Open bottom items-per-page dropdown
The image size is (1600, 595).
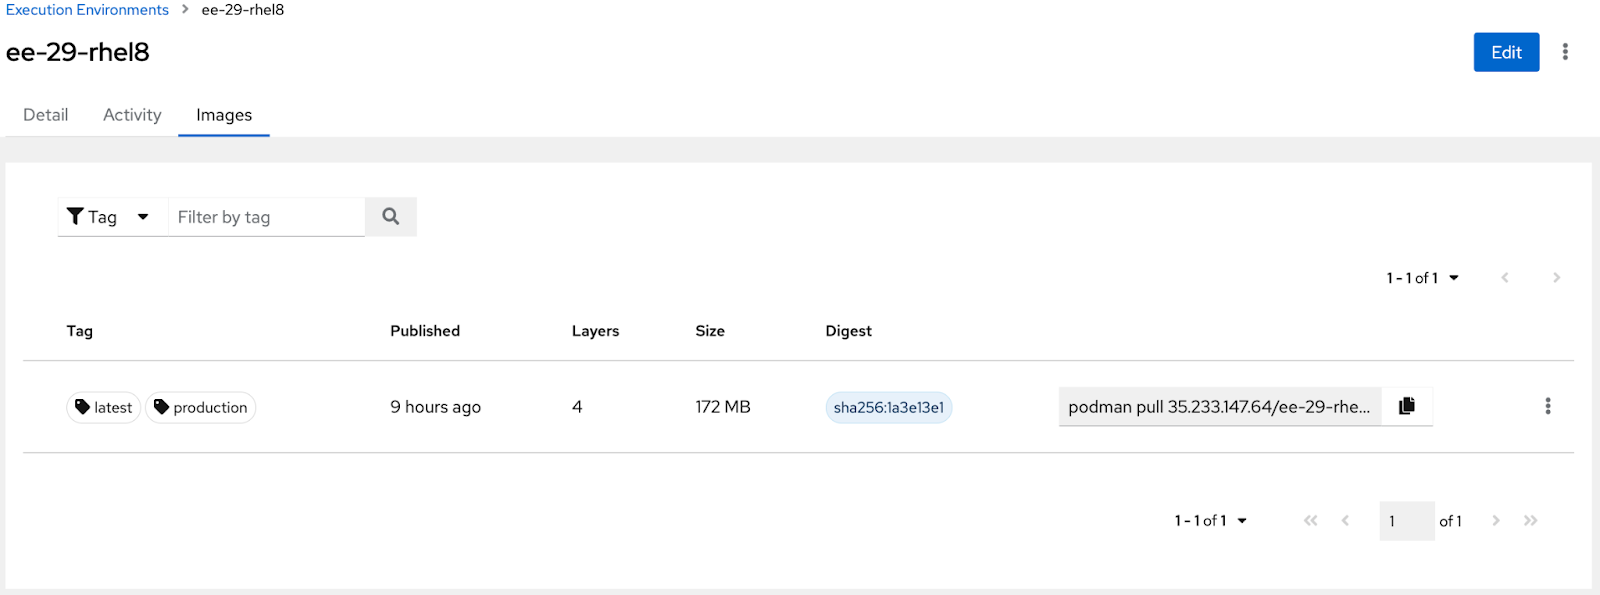point(1211,521)
